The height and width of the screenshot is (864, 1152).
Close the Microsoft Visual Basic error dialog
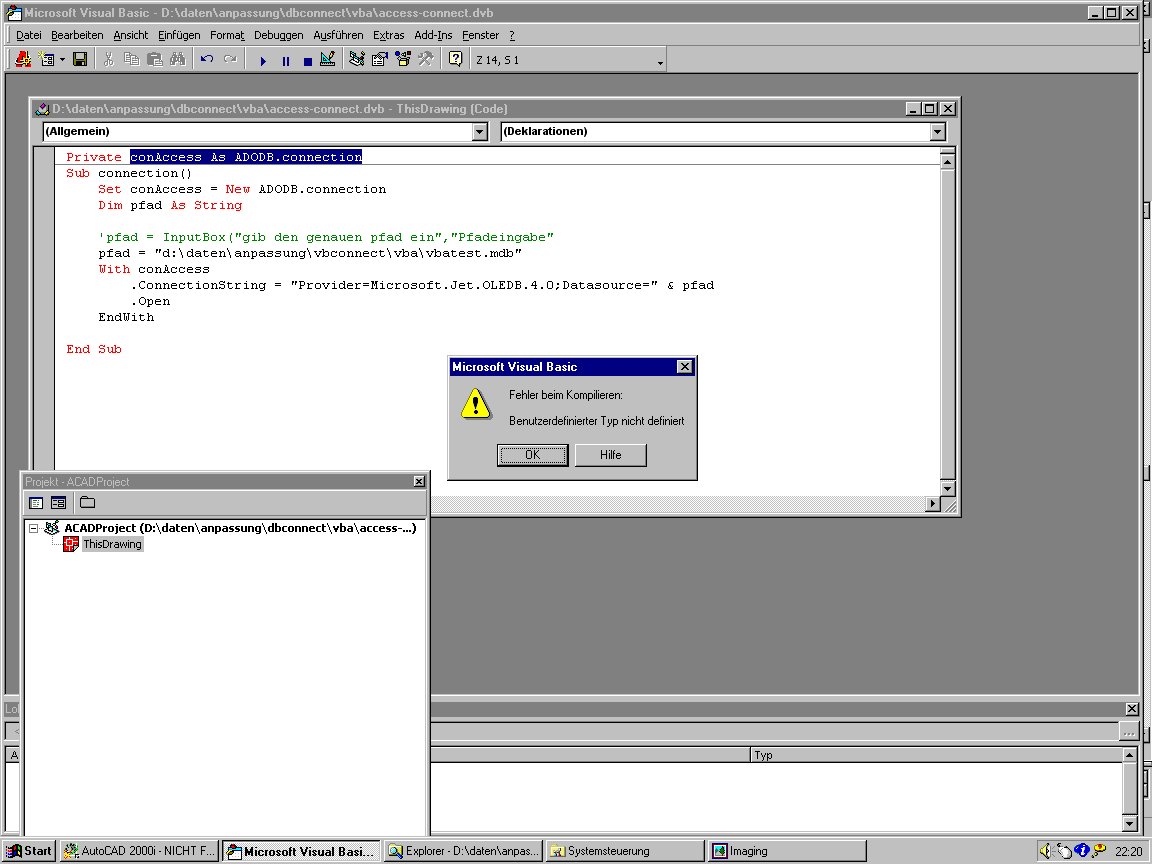(684, 367)
